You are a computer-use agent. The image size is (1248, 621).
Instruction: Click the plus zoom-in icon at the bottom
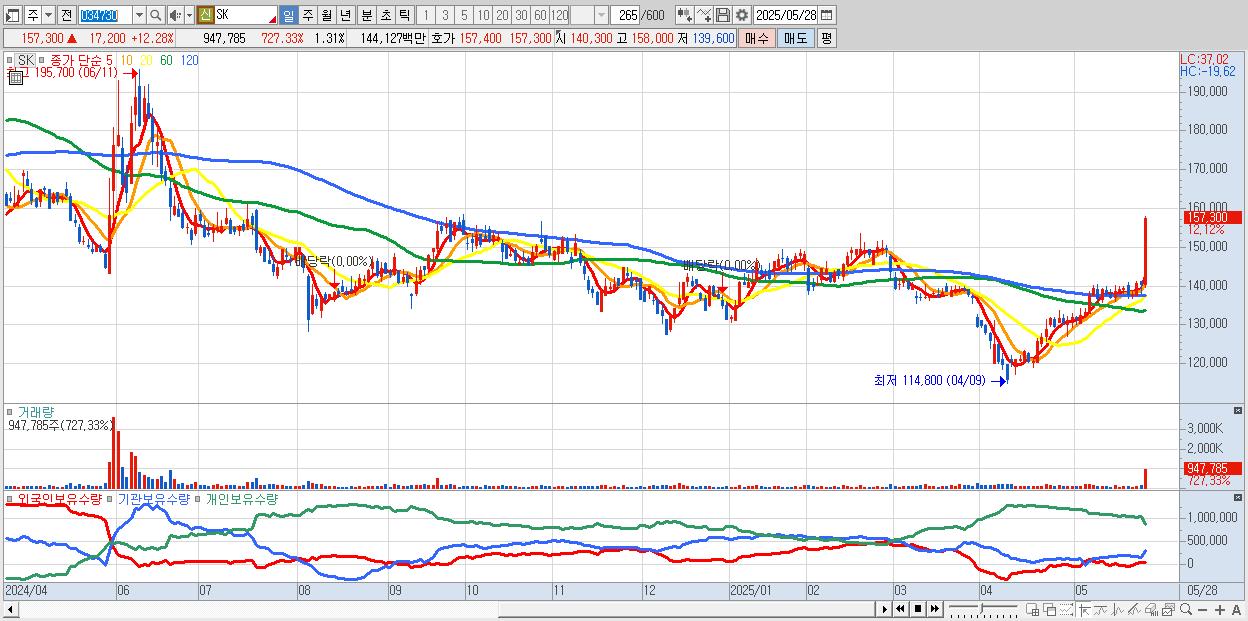1220,609
